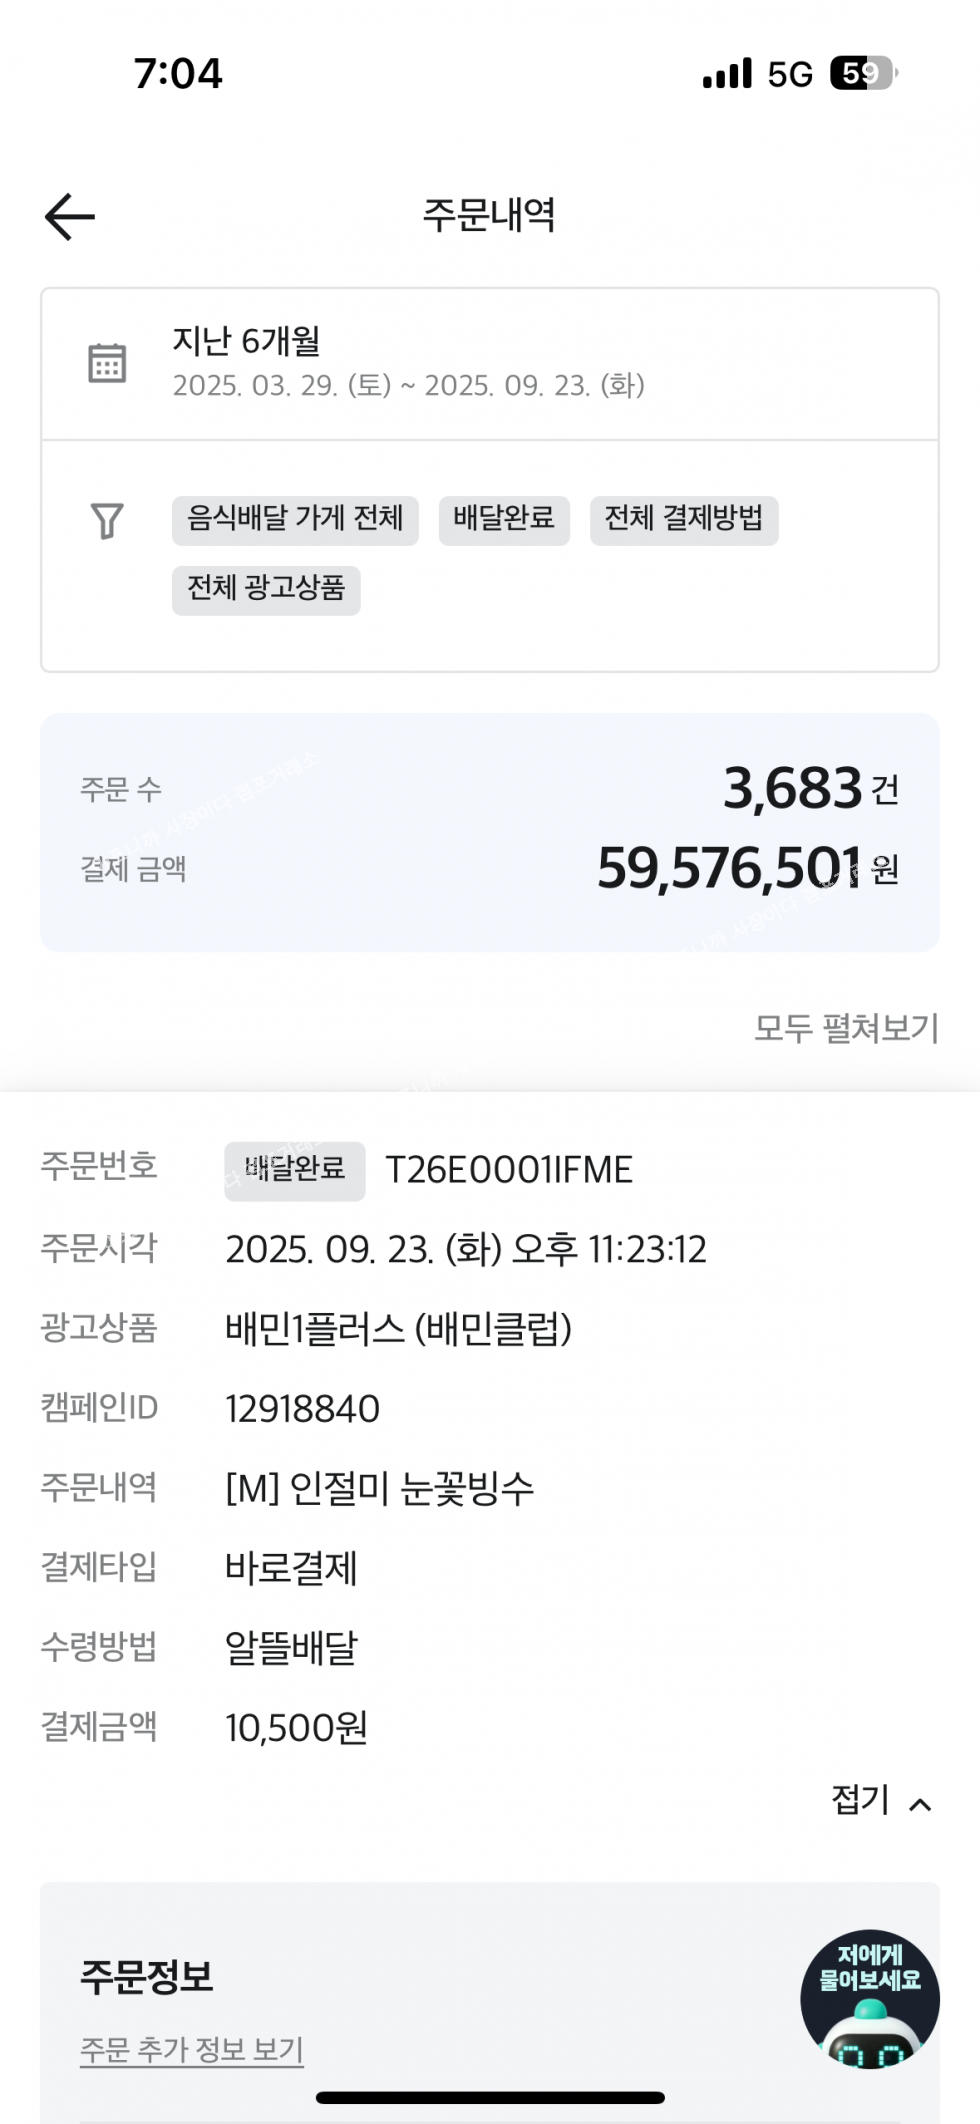This screenshot has width=980, height=2124.
Task: Tap the 배달완료 badge next to order number
Action: (x=295, y=1170)
